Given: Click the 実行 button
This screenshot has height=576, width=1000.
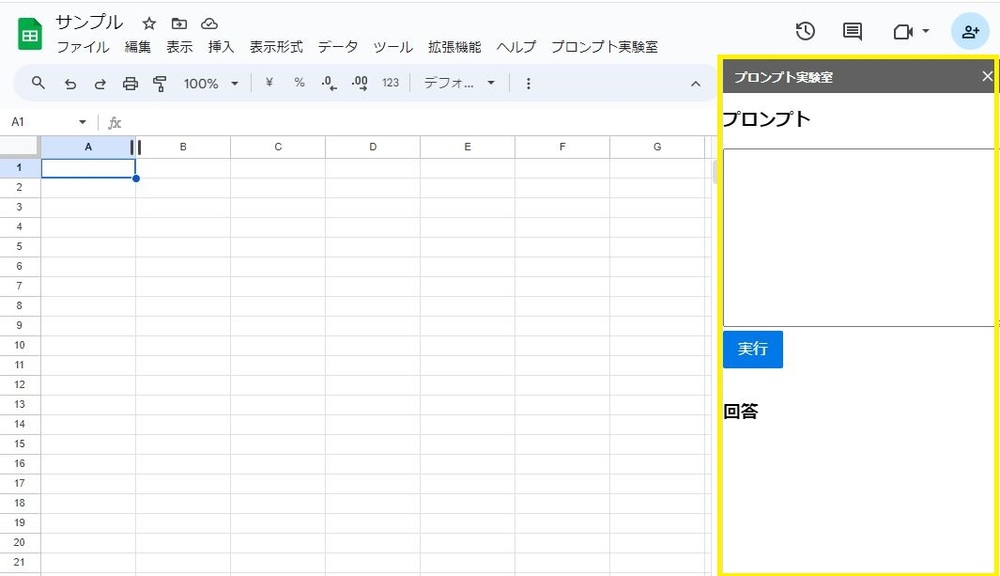Looking at the screenshot, I should click(753, 349).
